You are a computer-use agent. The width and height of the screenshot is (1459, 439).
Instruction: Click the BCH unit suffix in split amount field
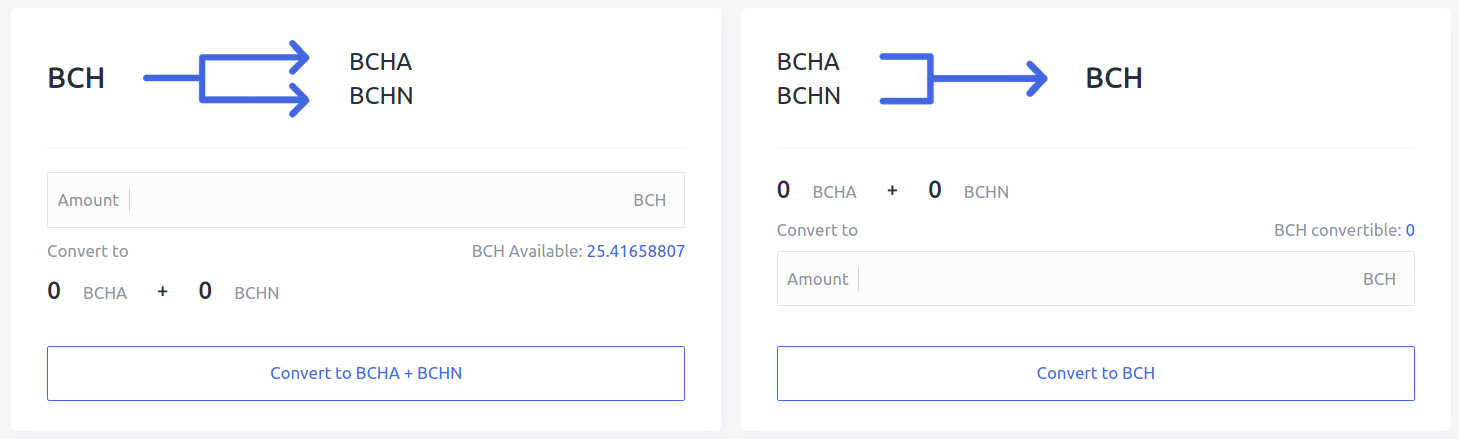[650, 200]
